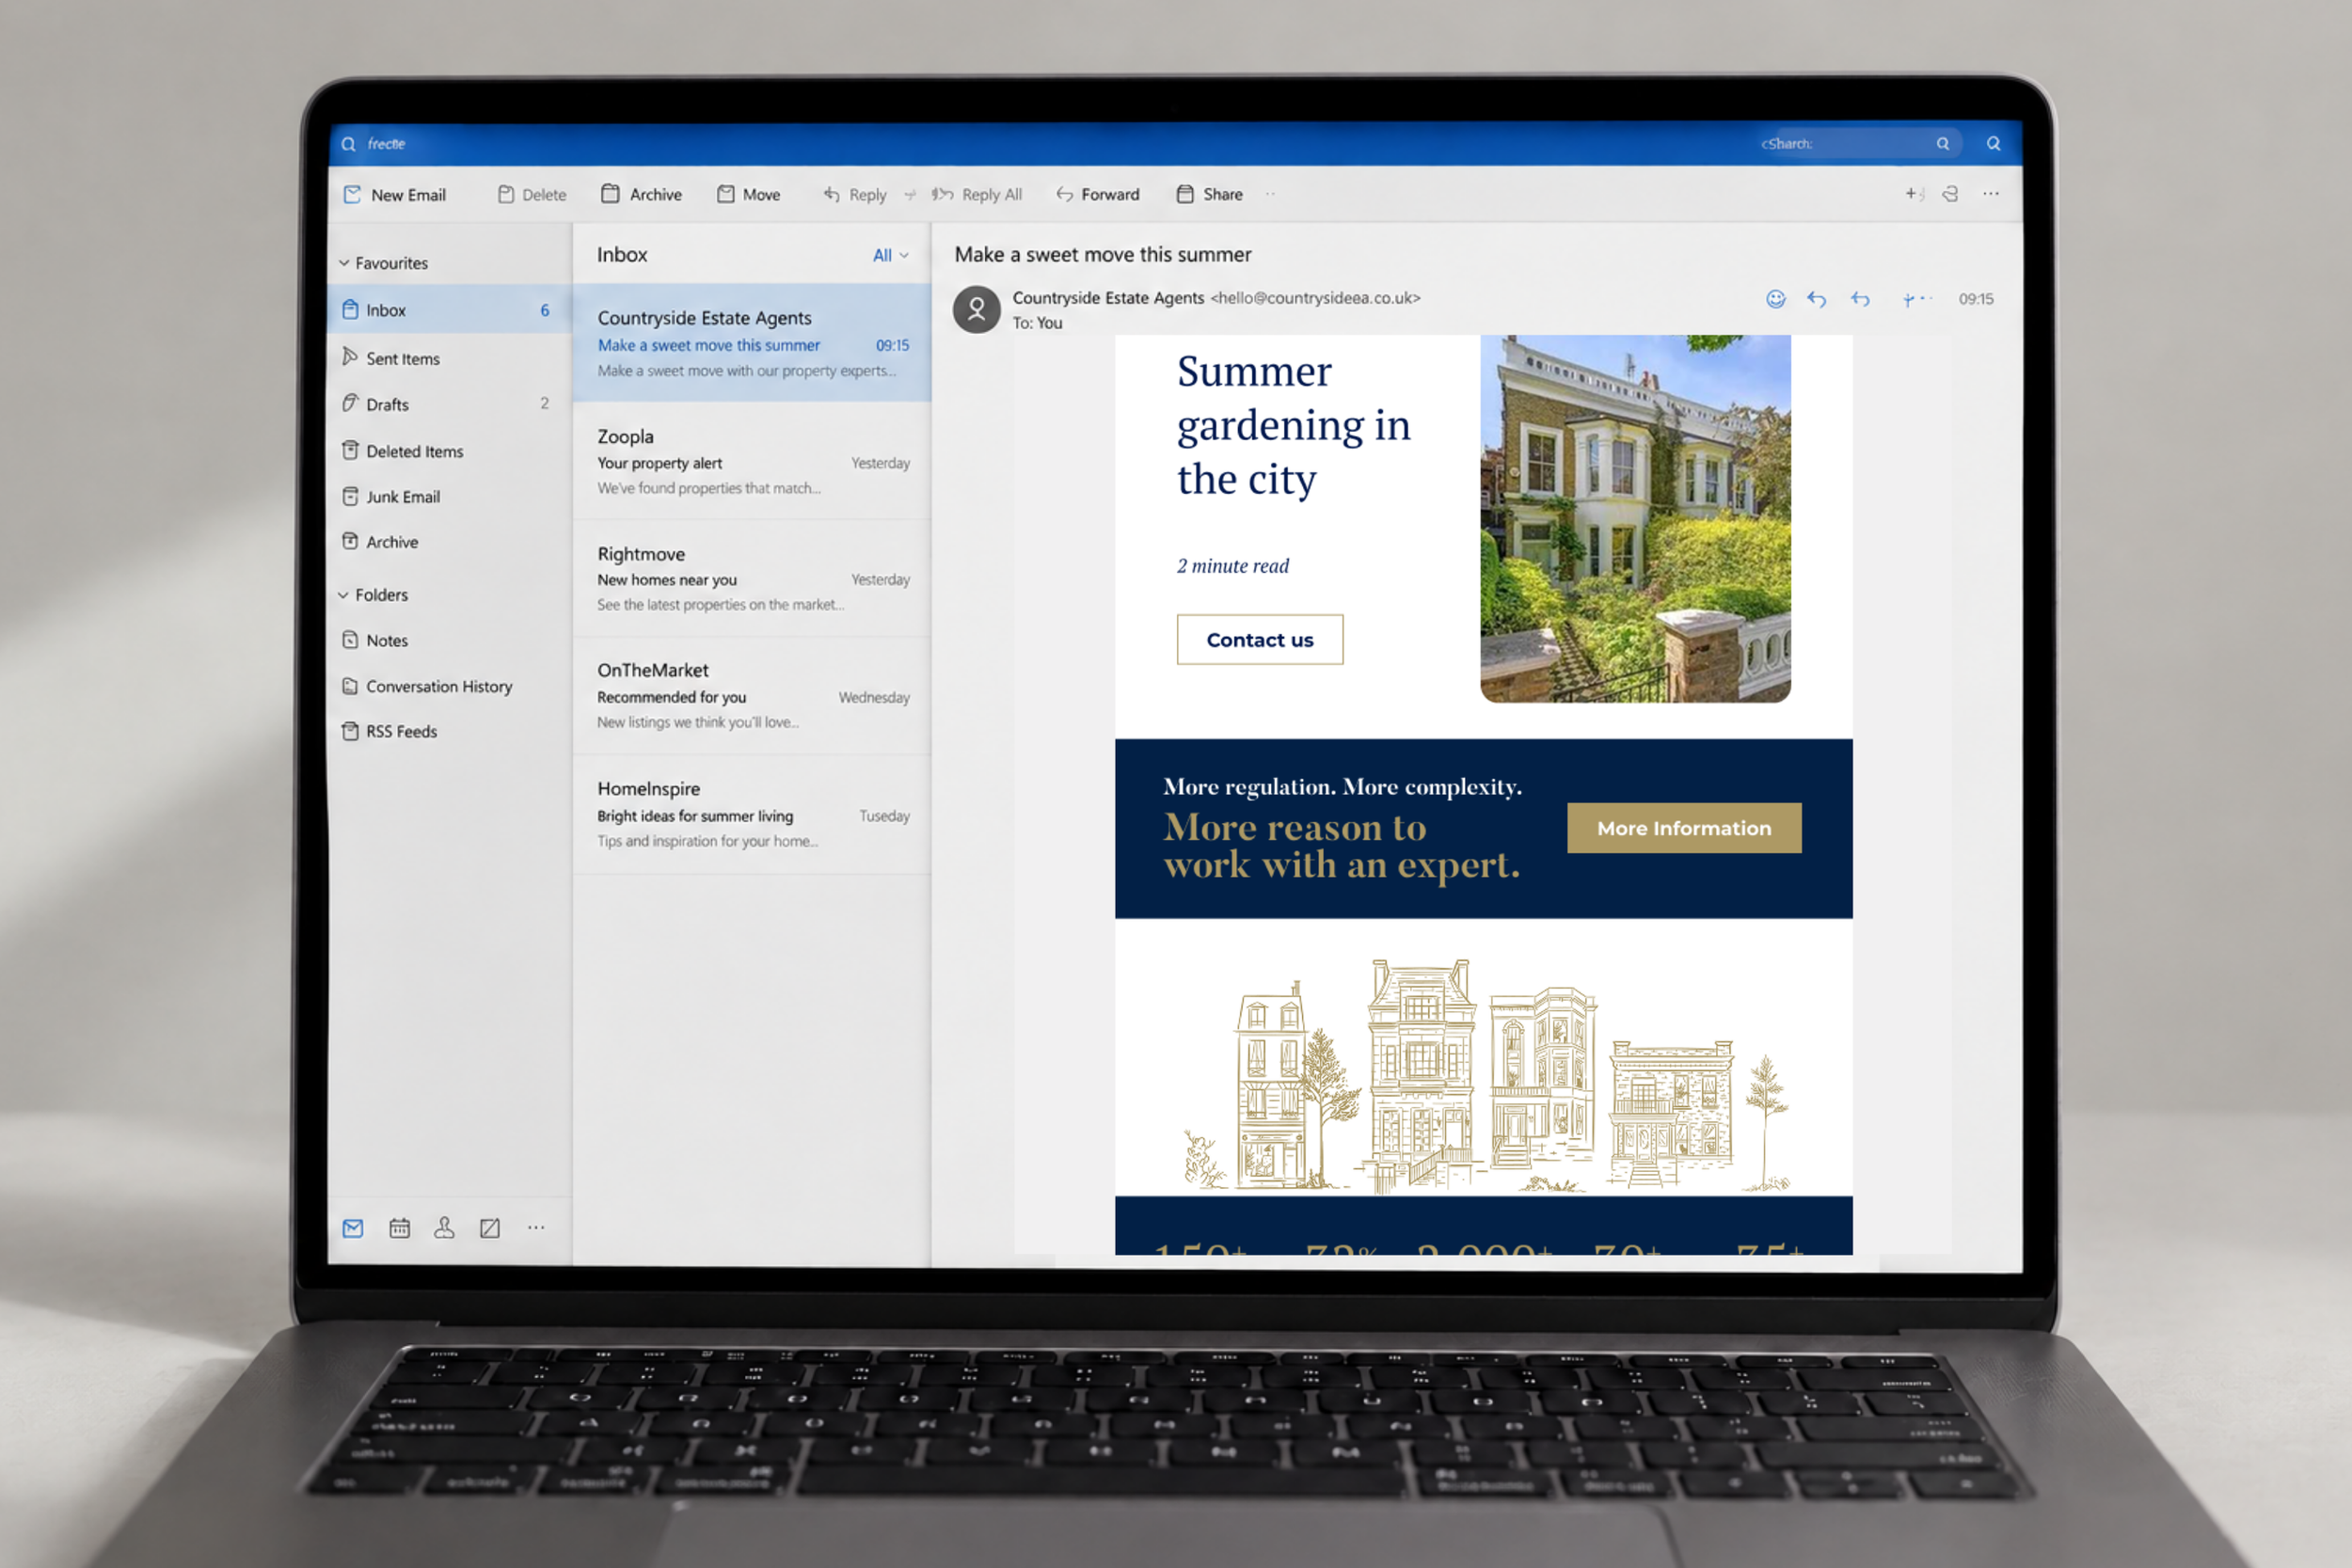Image resolution: width=2352 pixels, height=1568 pixels.
Task: Open the Drafts folder
Action: click(x=450, y=404)
